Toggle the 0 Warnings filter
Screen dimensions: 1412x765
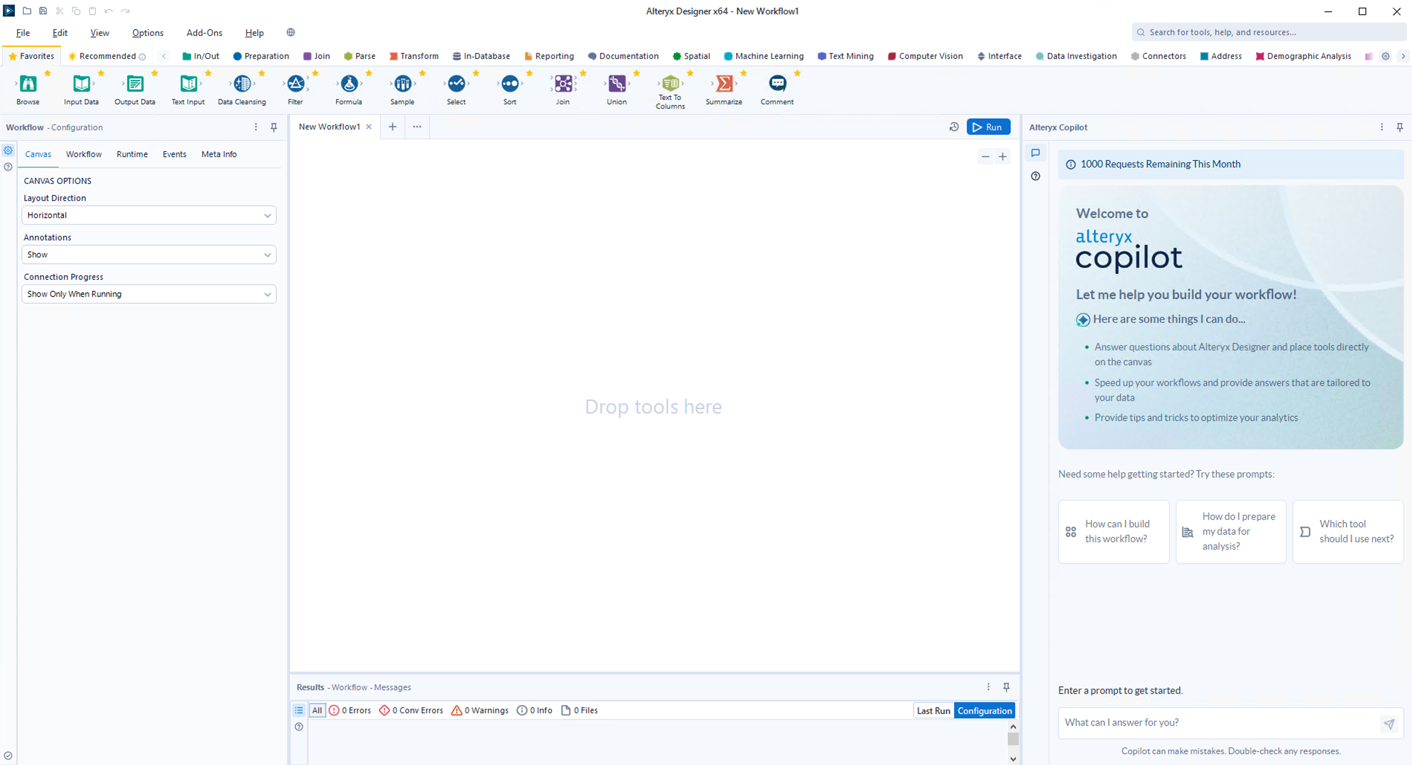coord(480,710)
